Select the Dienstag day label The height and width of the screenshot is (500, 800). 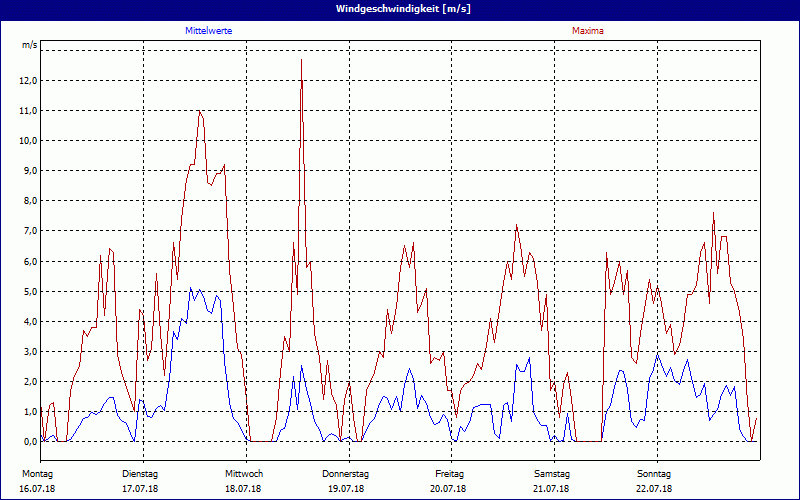pos(140,473)
